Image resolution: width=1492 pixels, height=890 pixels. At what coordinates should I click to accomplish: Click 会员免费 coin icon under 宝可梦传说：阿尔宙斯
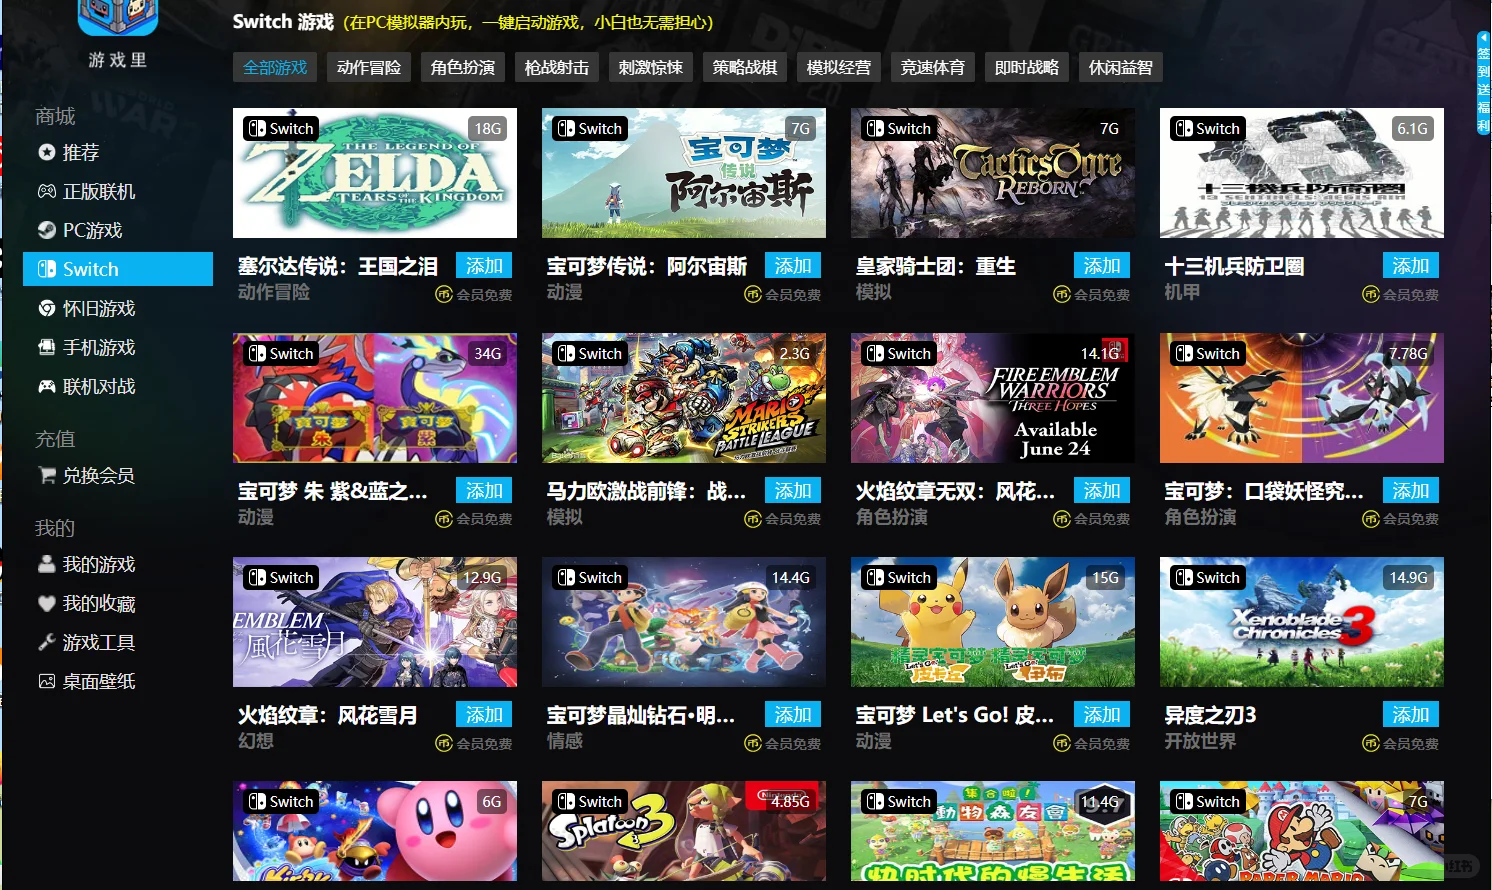tap(753, 294)
